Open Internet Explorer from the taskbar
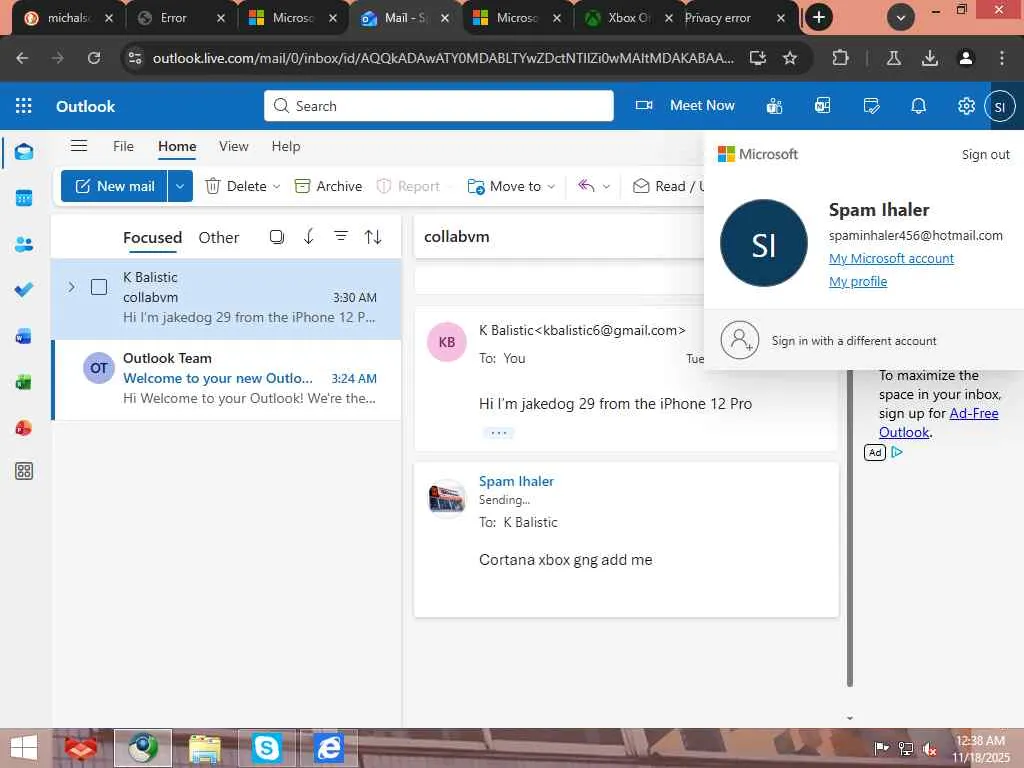The image size is (1024, 768). click(328, 748)
